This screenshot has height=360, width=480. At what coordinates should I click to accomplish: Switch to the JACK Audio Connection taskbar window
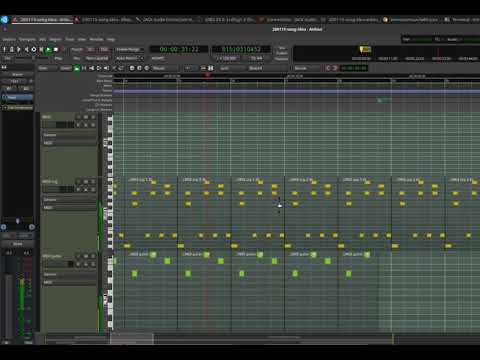[165, 20]
